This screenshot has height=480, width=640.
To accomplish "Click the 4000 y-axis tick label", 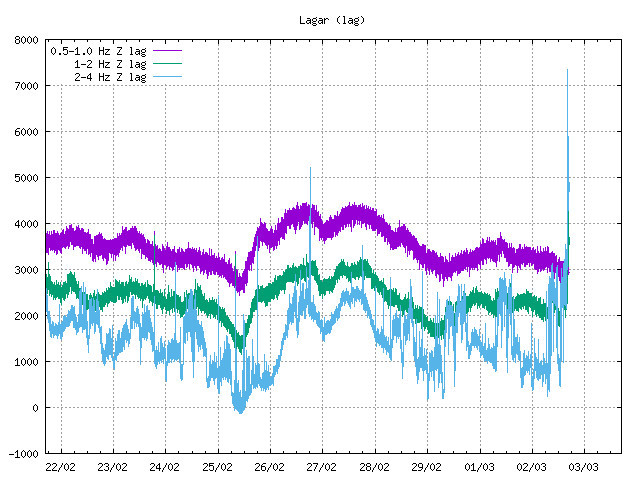I will click(27, 224).
